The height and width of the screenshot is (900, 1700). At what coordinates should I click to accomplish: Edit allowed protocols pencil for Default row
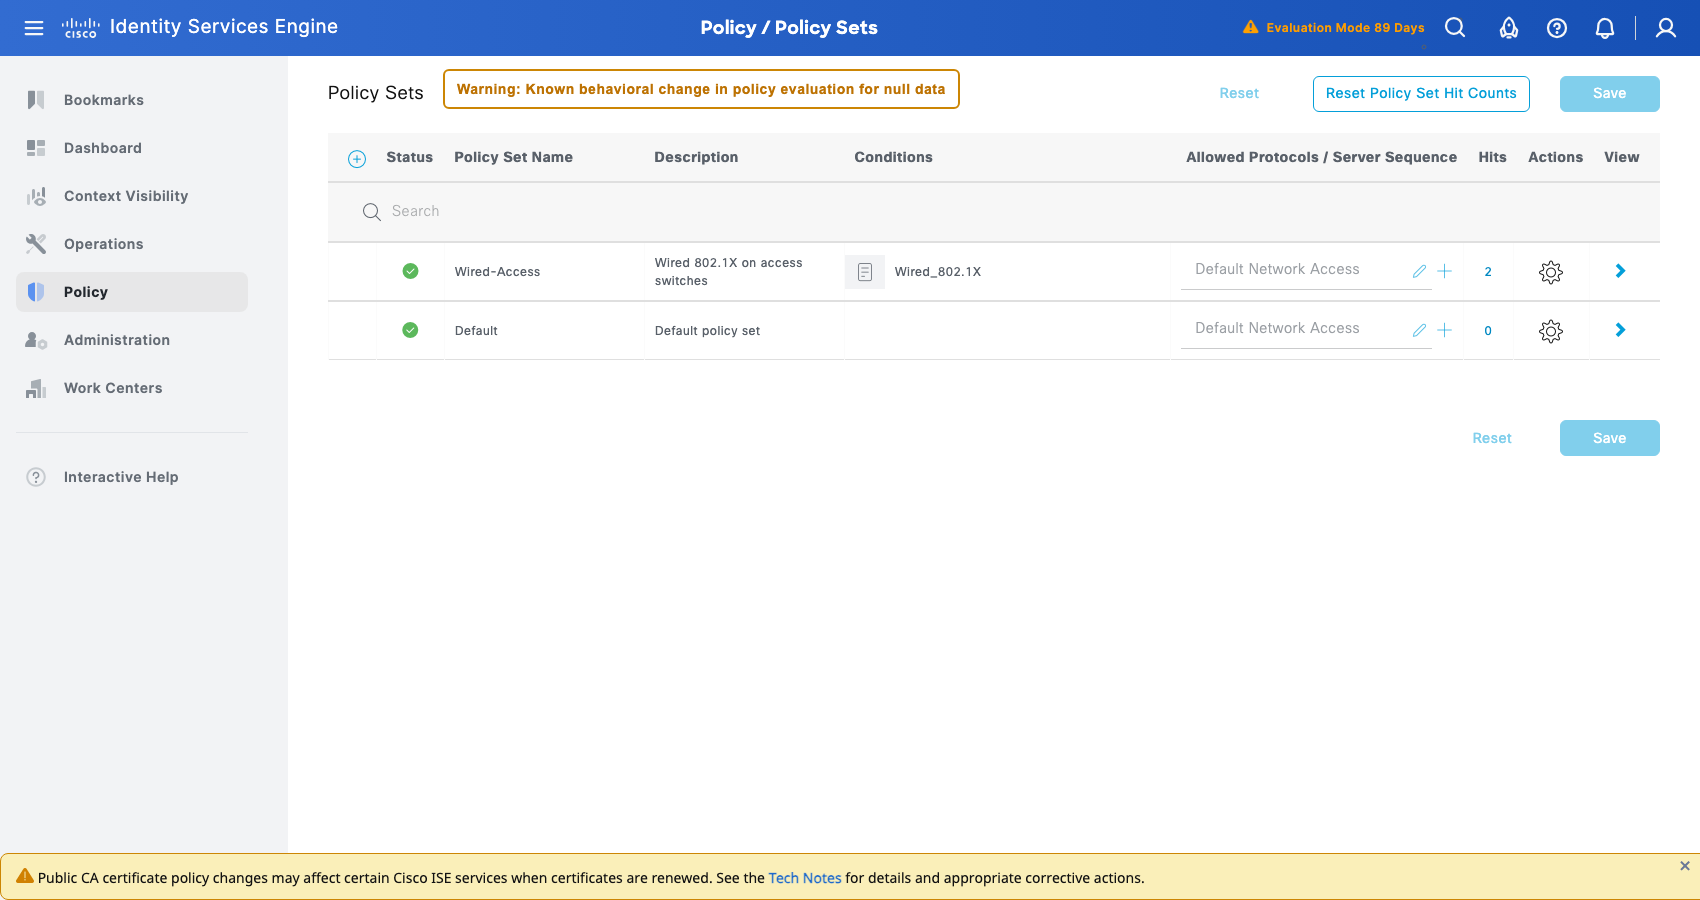(x=1419, y=330)
